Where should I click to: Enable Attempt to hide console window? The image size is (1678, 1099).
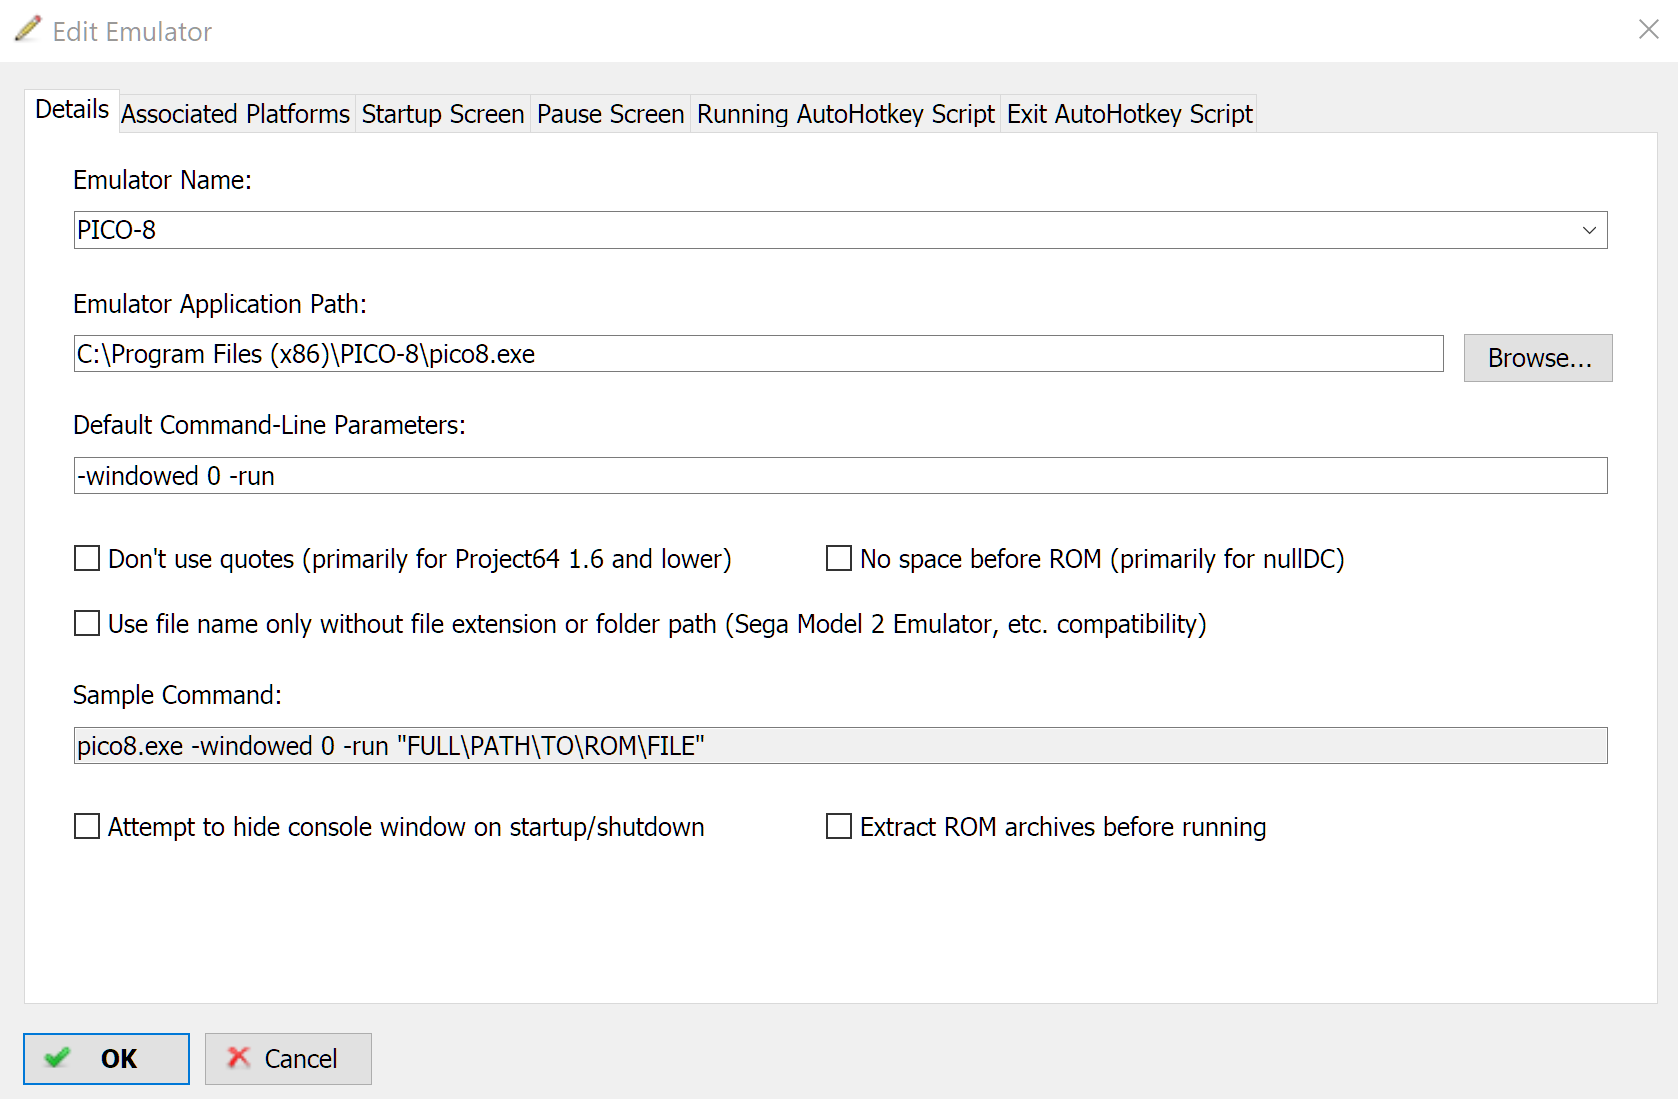[x=87, y=826]
